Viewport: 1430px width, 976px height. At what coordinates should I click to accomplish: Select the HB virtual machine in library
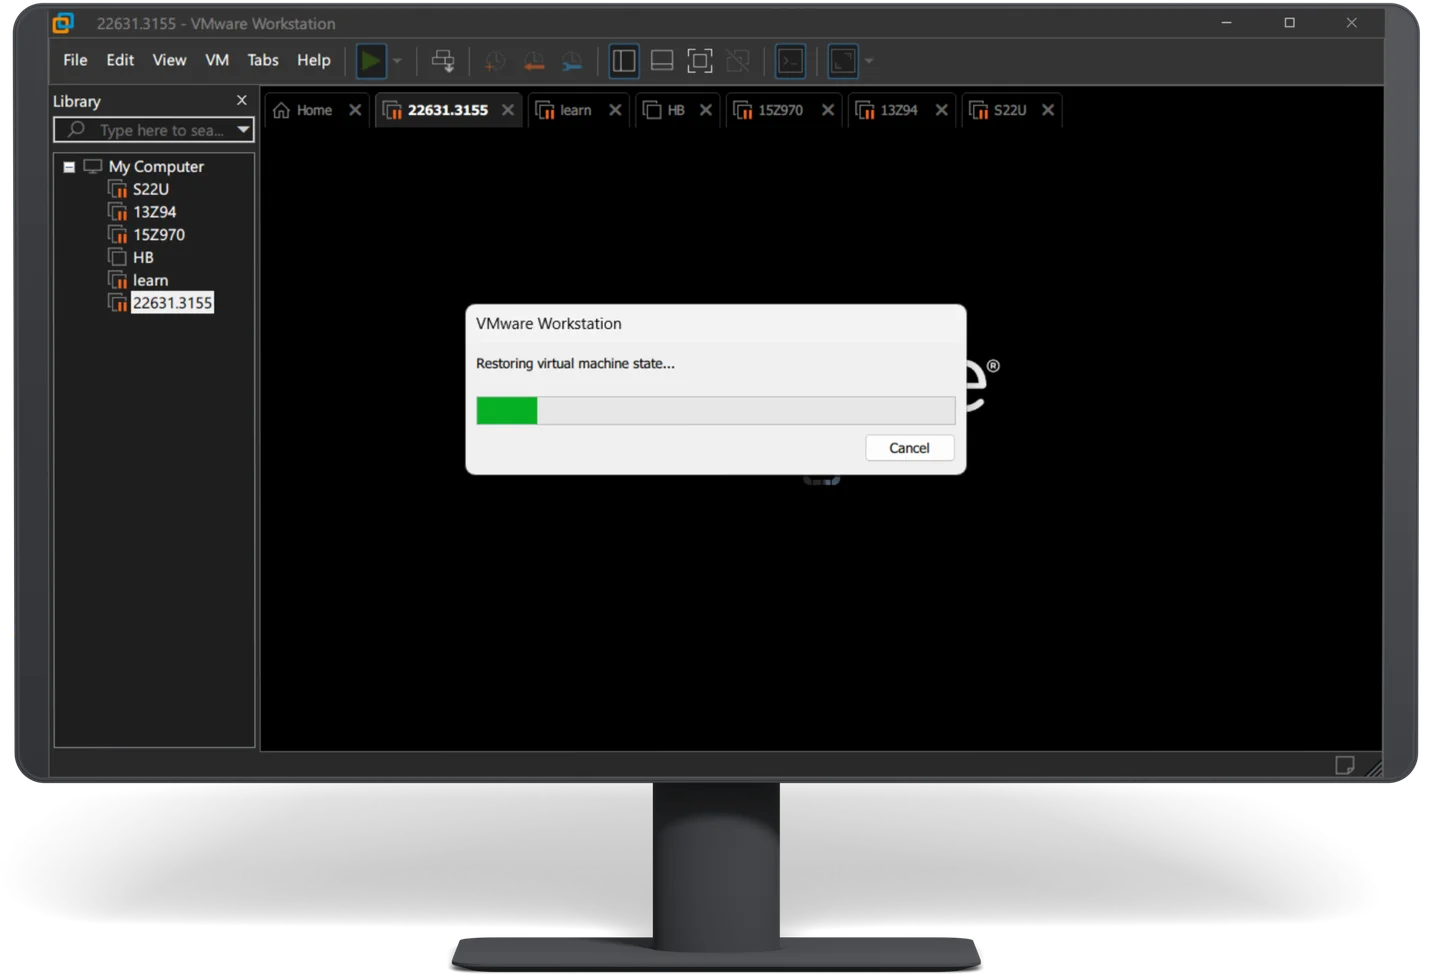[143, 258]
